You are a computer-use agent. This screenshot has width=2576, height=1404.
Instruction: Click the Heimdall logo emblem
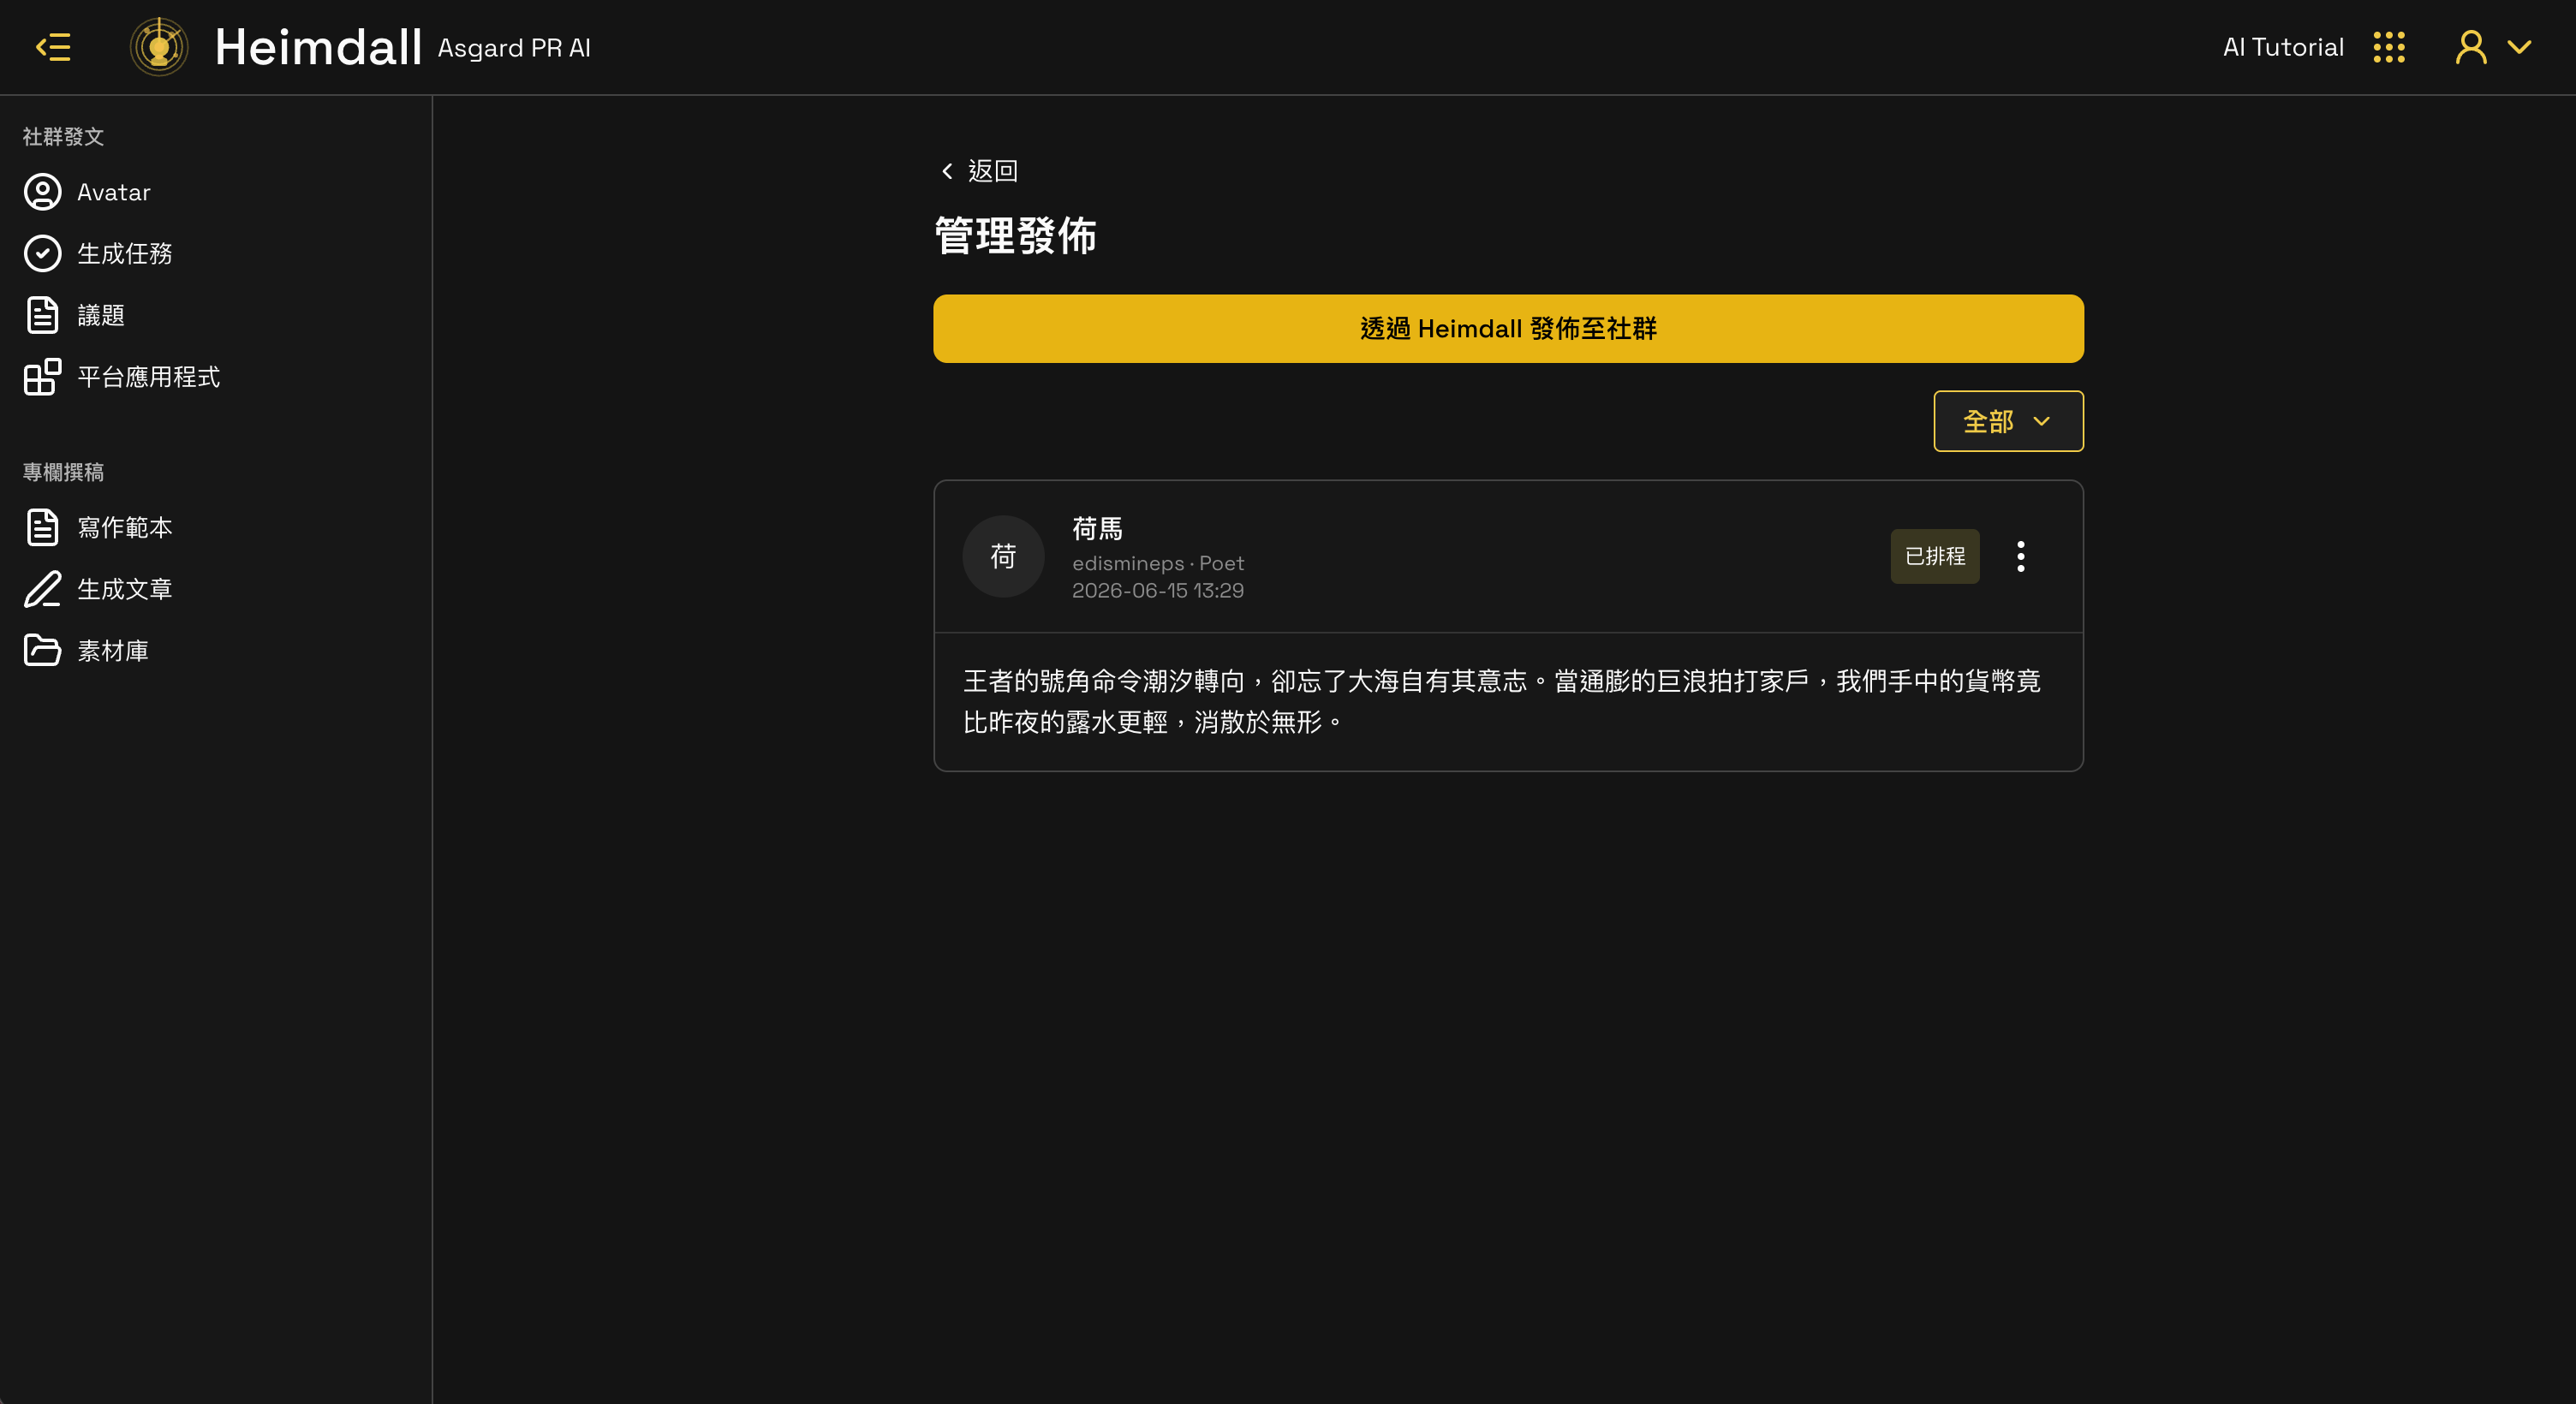click(159, 47)
